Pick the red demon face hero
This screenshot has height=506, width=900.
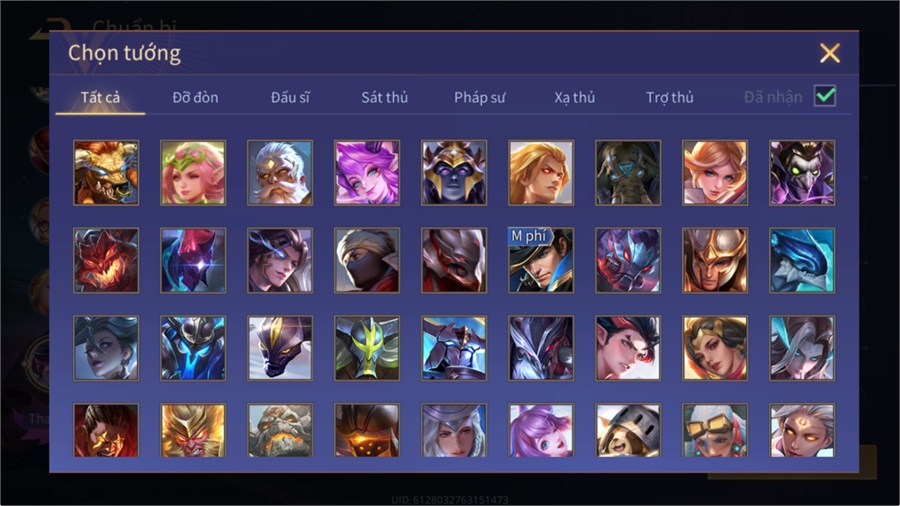click(x=106, y=260)
